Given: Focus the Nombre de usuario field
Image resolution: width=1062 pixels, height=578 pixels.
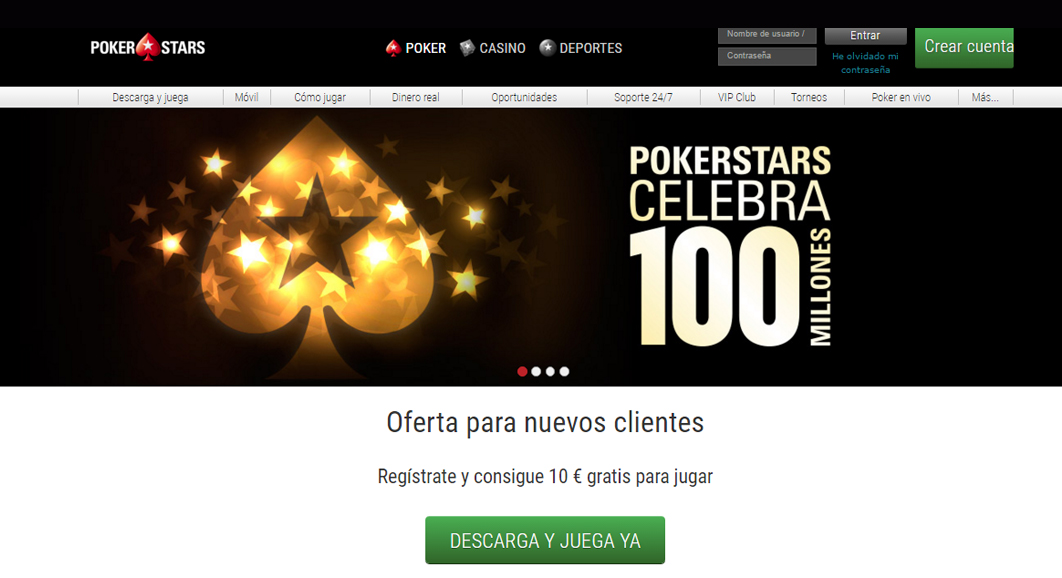Looking at the screenshot, I should pos(767,35).
